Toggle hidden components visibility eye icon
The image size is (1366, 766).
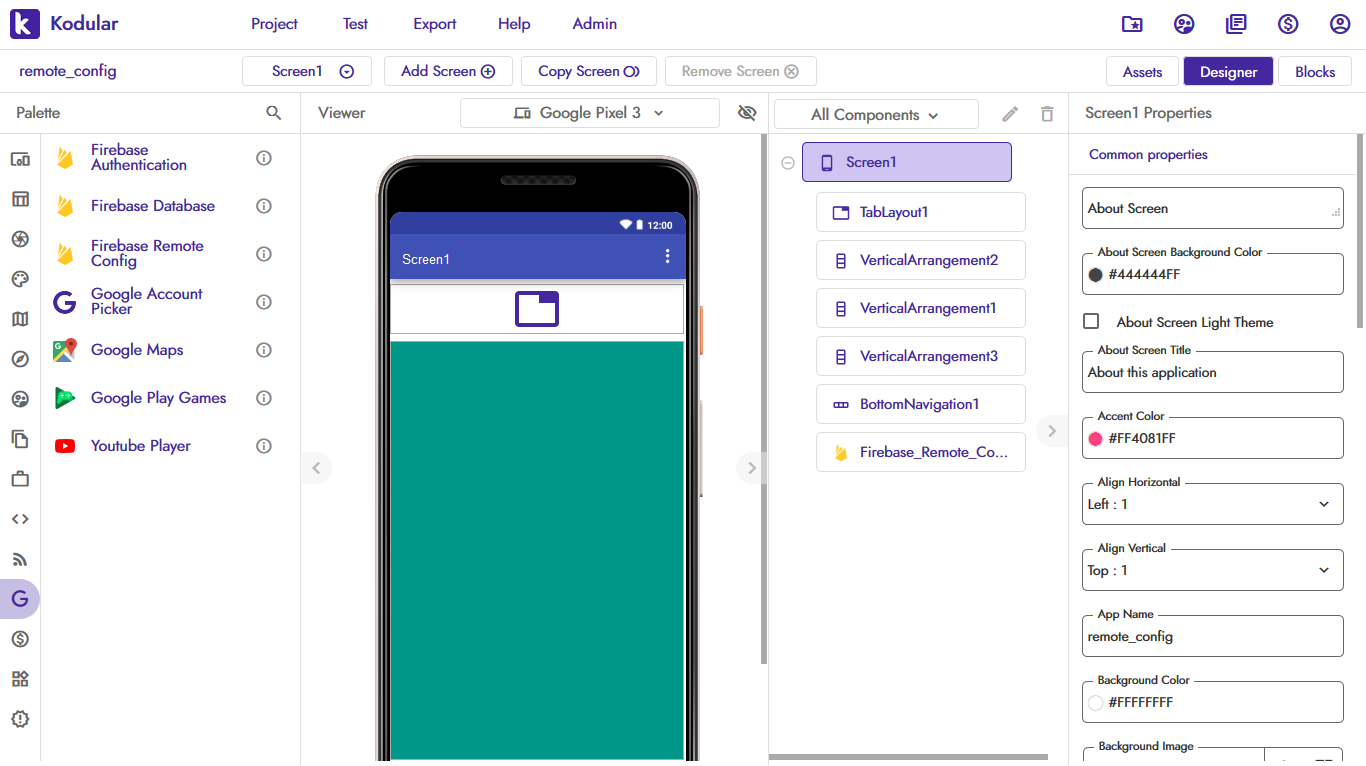[747, 113]
